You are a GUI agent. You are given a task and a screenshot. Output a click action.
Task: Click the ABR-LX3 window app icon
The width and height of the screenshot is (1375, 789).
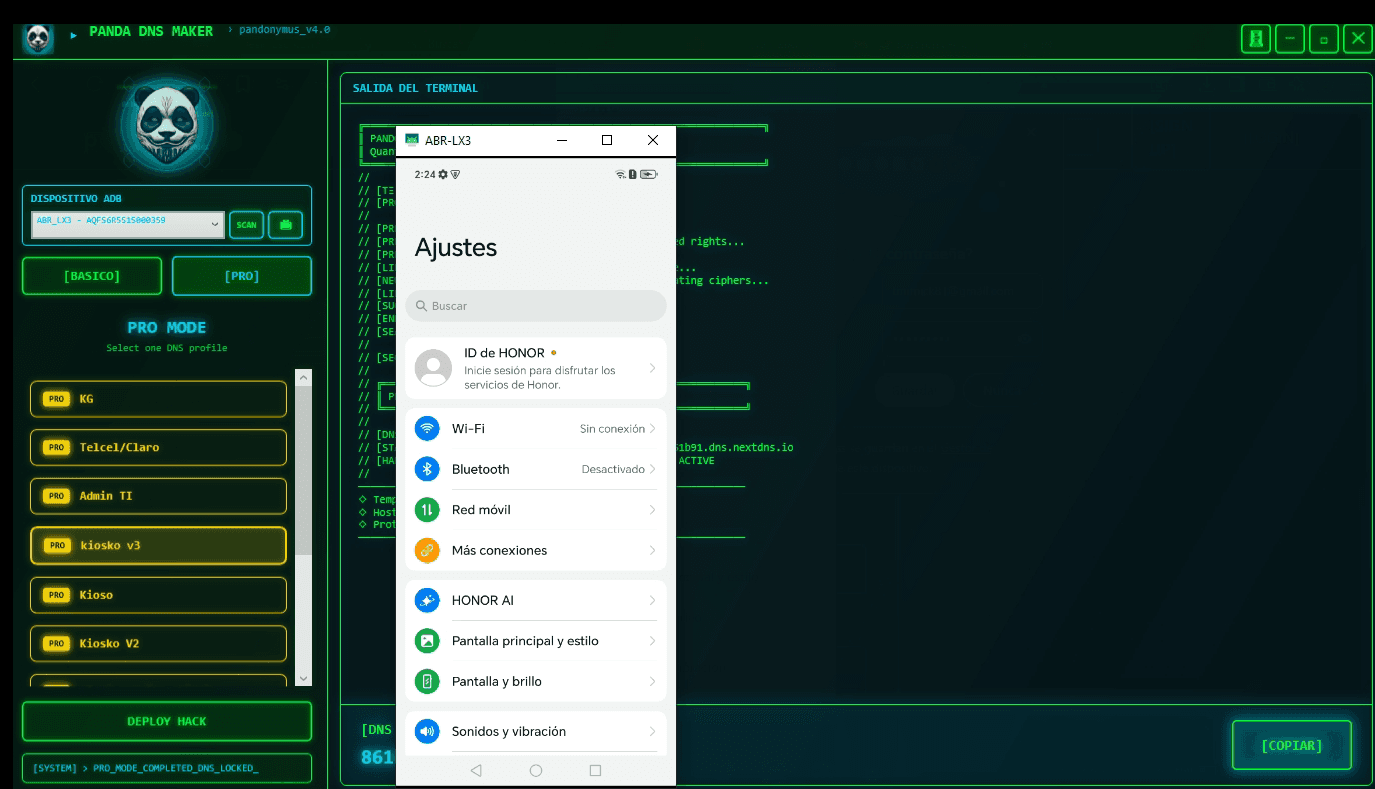tap(412, 140)
